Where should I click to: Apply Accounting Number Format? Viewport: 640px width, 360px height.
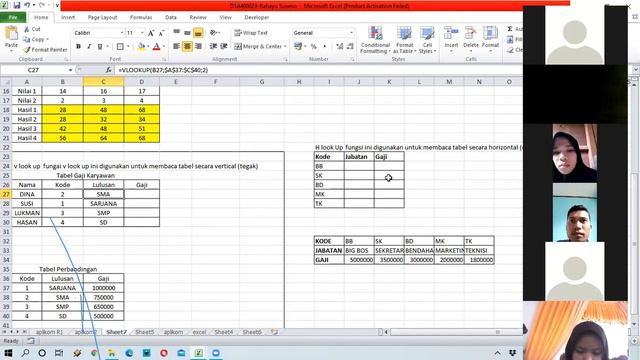tap(298, 47)
